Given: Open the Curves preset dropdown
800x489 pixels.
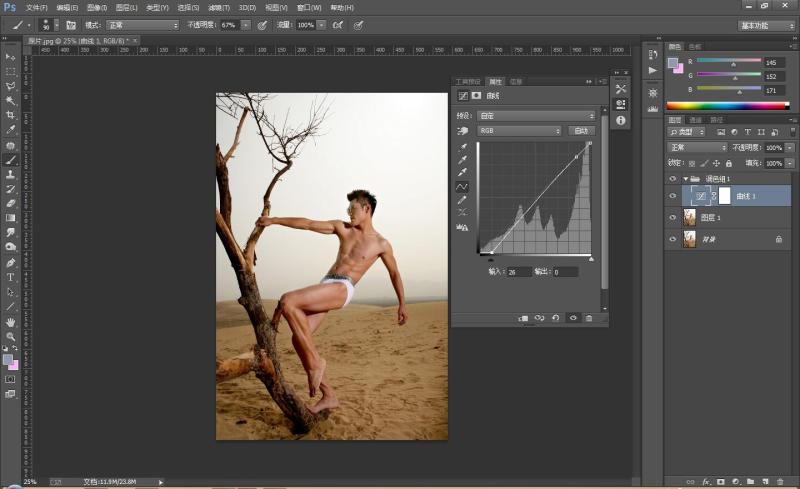Looking at the screenshot, I should click(x=537, y=116).
